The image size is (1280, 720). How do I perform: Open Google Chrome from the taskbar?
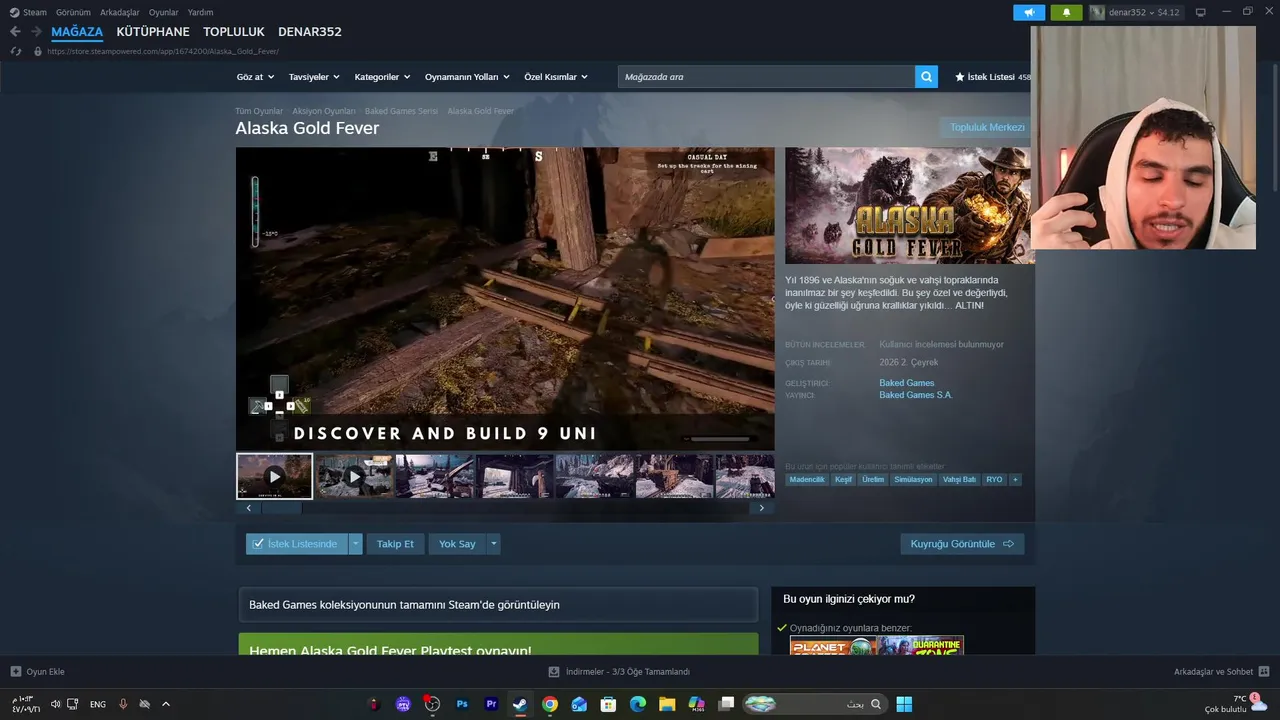click(x=550, y=704)
